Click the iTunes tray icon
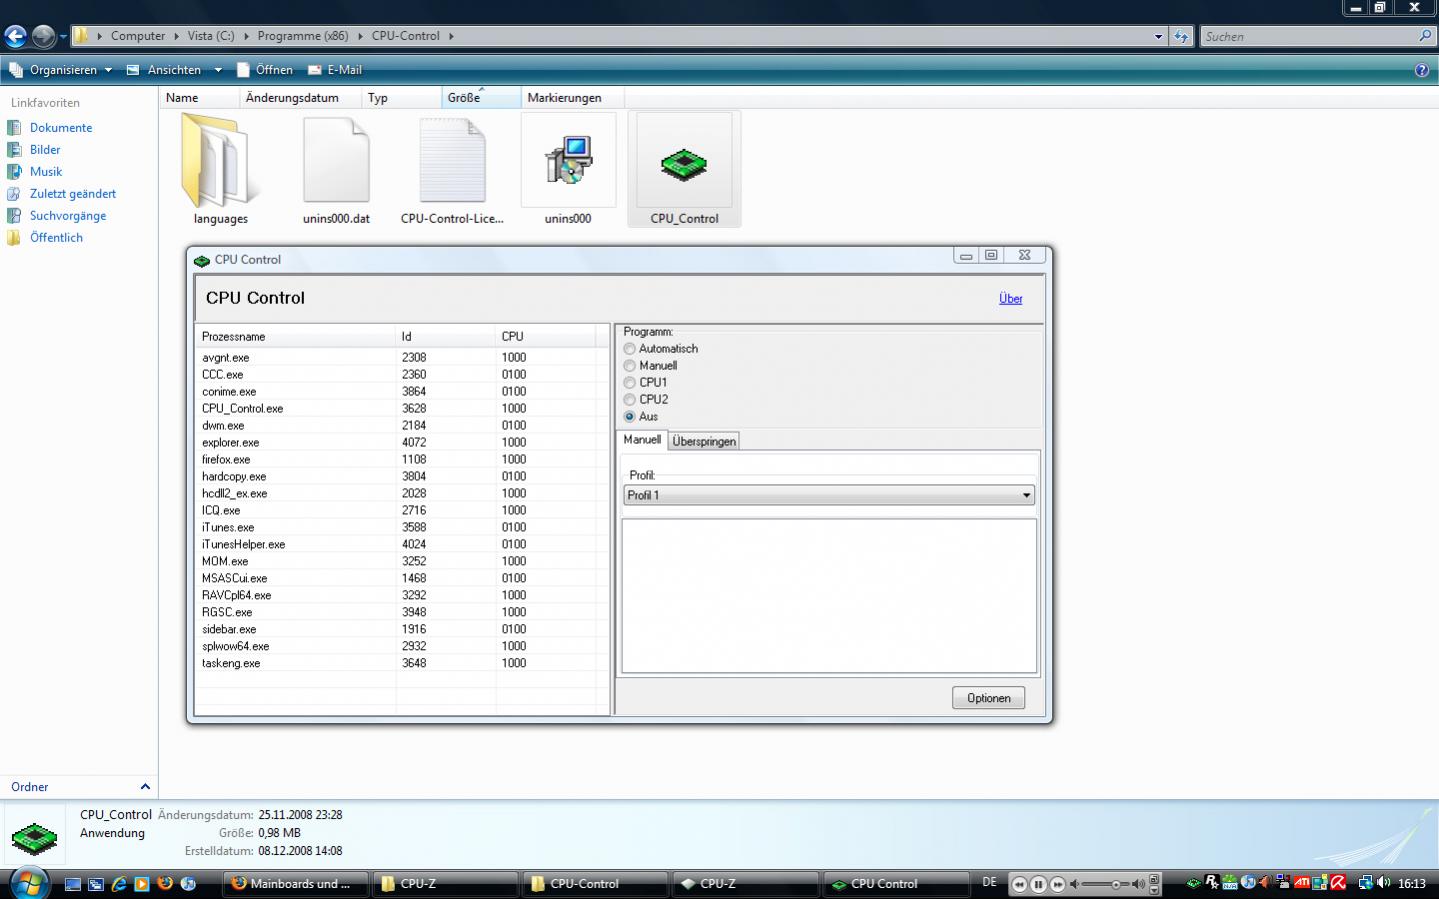This screenshot has height=899, width=1439. point(1248,883)
